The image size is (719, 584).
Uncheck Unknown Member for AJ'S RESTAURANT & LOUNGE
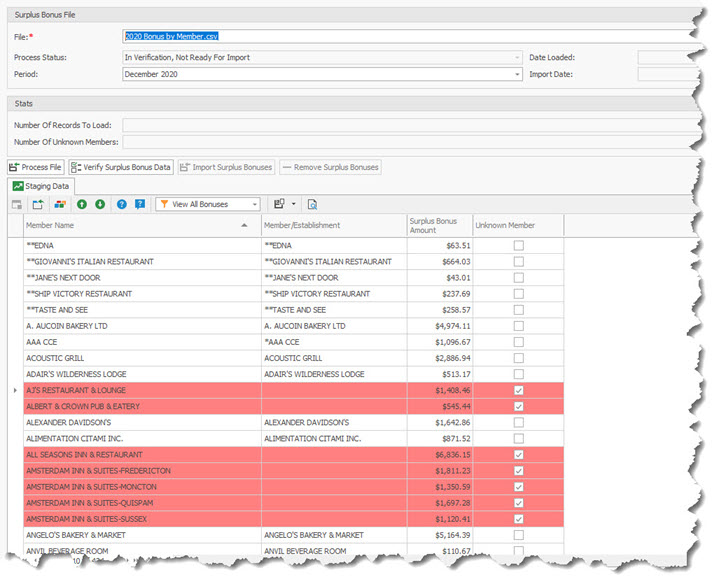coord(518,390)
